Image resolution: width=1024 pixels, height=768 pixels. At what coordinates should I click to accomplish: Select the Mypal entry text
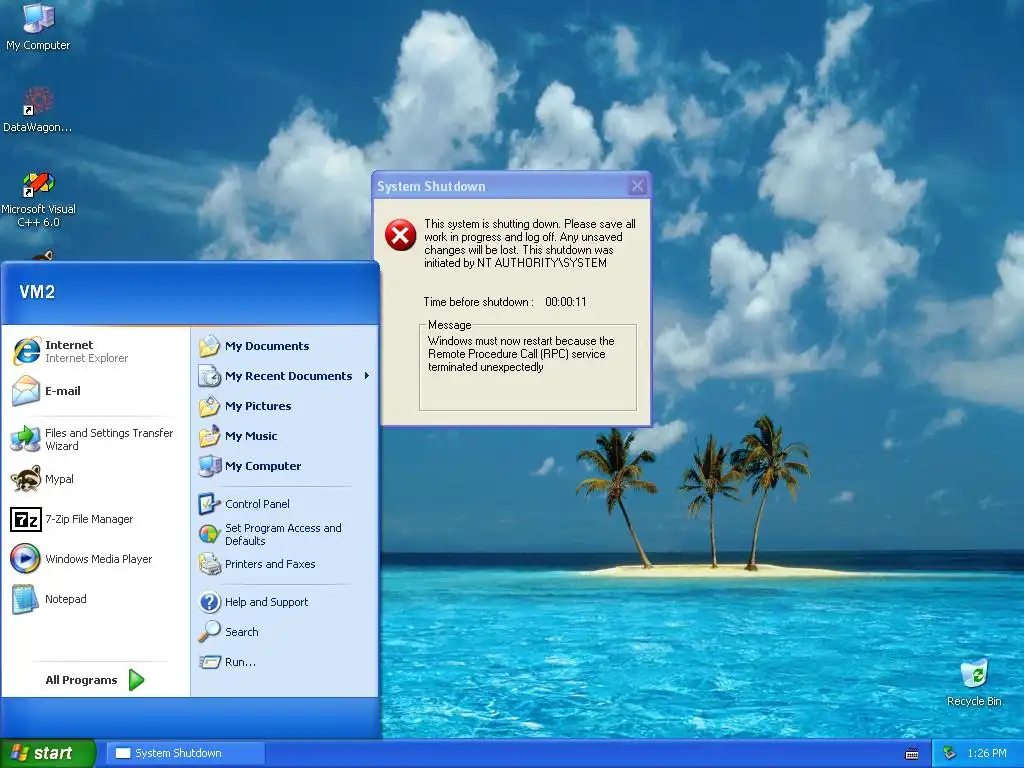click(59, 479)
